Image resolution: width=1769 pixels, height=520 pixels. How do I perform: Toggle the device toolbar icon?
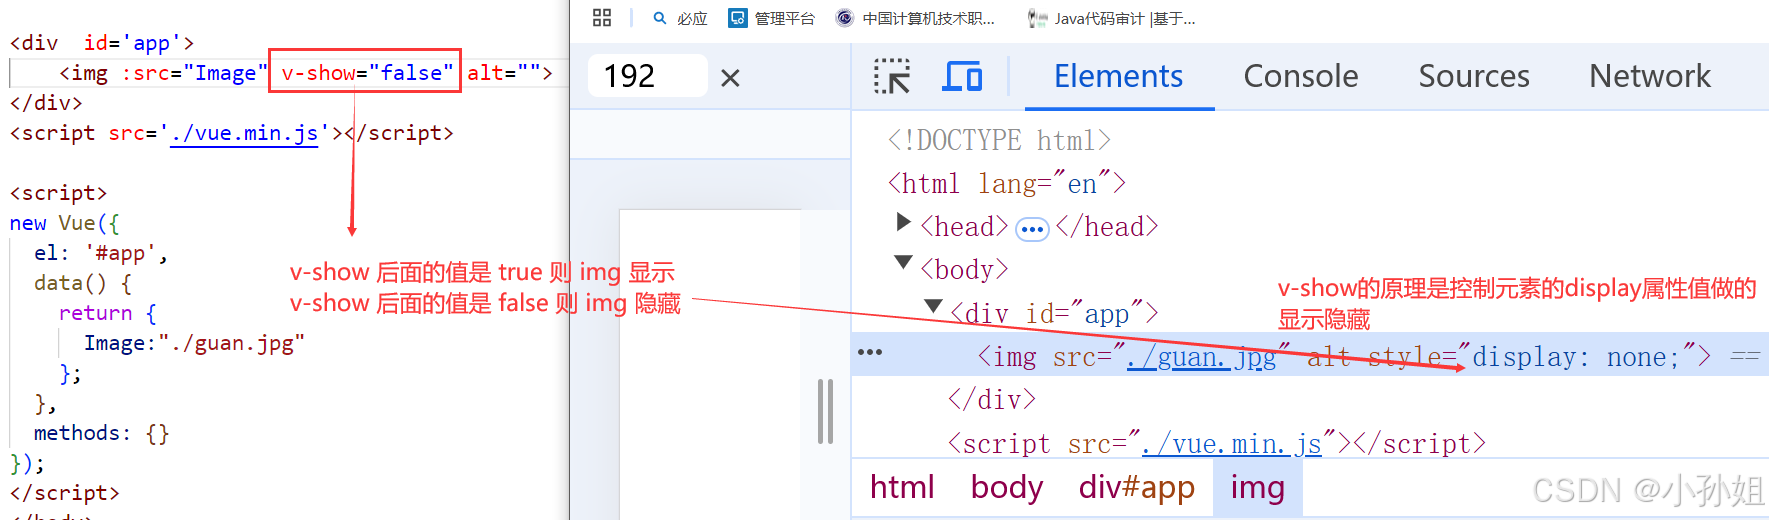(x=962, y=76)
